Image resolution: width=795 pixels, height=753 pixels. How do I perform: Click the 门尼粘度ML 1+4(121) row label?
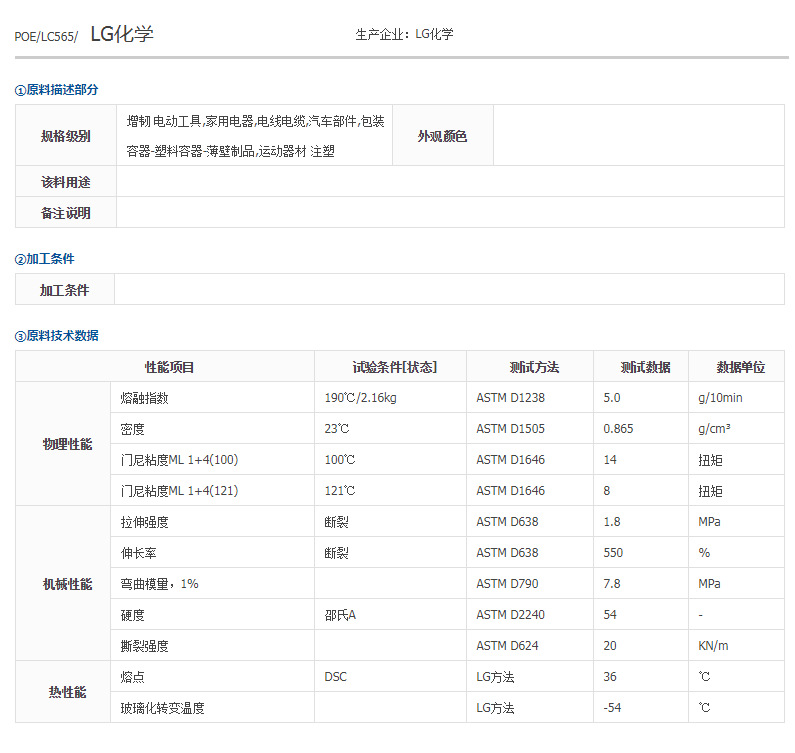[179, 491]
